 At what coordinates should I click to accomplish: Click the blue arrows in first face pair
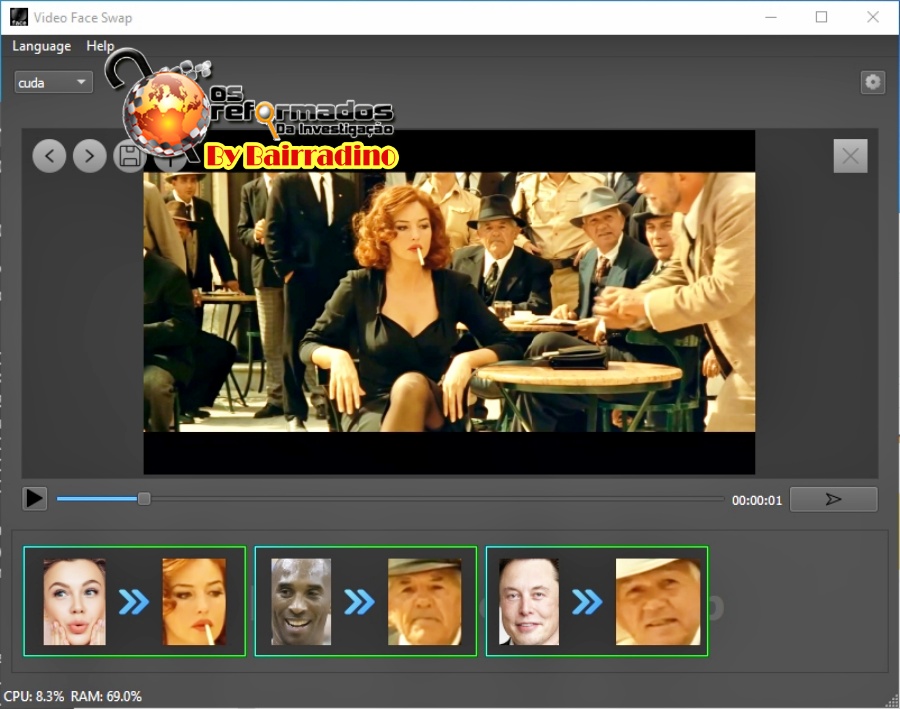point(134,602)
